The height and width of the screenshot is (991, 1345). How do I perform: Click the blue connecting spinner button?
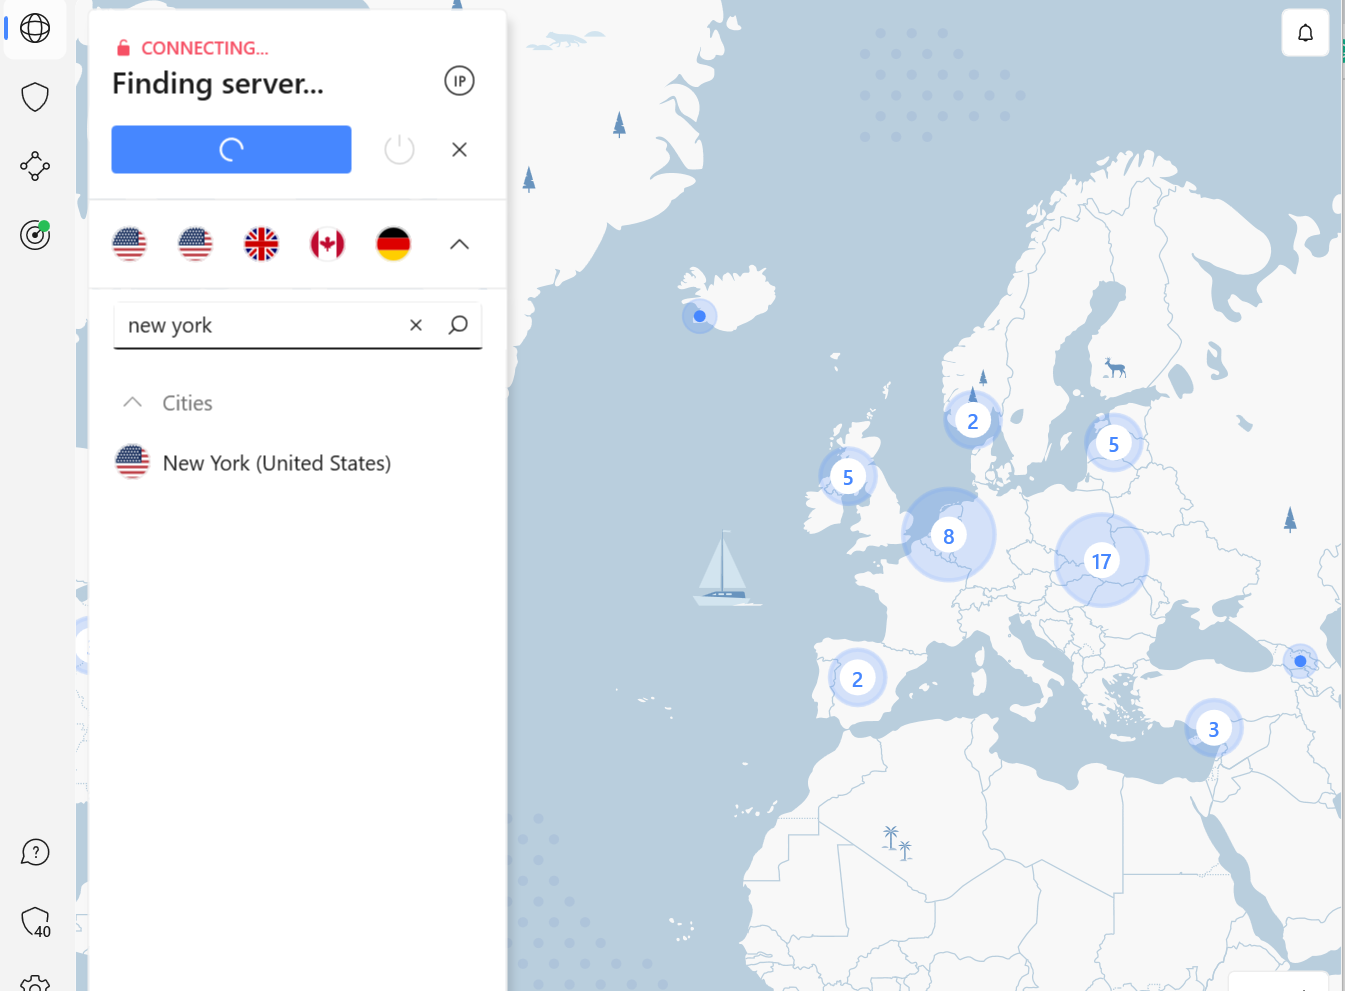point(231,150)
